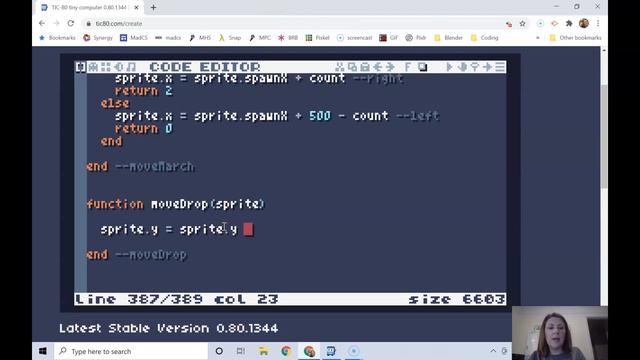This screenshot has width=640, height=360.
Task: Toggle the shadow icon in code editor toolbar
Action: pyautogui.click(x=422, y=67)
